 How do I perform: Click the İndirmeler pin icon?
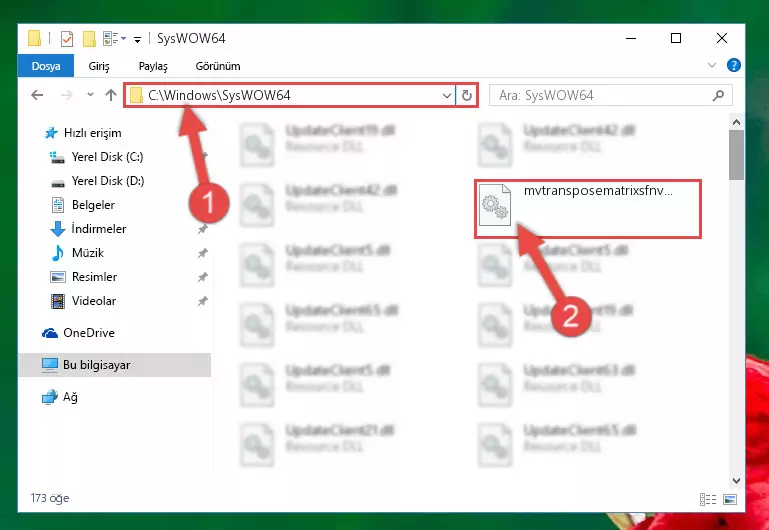tap(202, 229)
